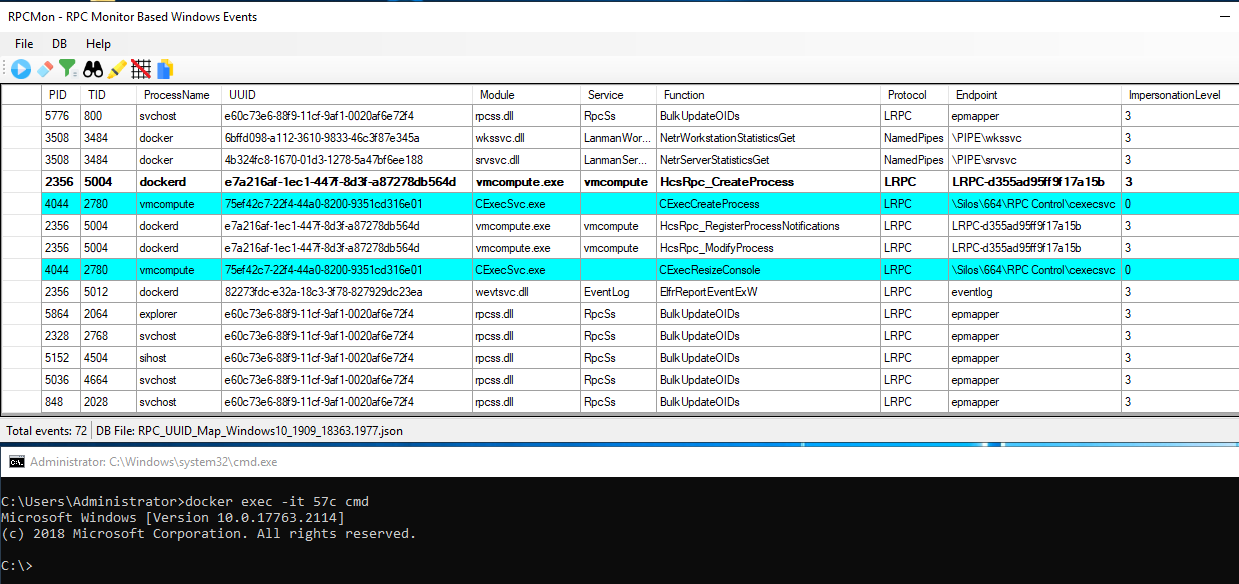Select the CExecResizeConsole row

point(619,270)
